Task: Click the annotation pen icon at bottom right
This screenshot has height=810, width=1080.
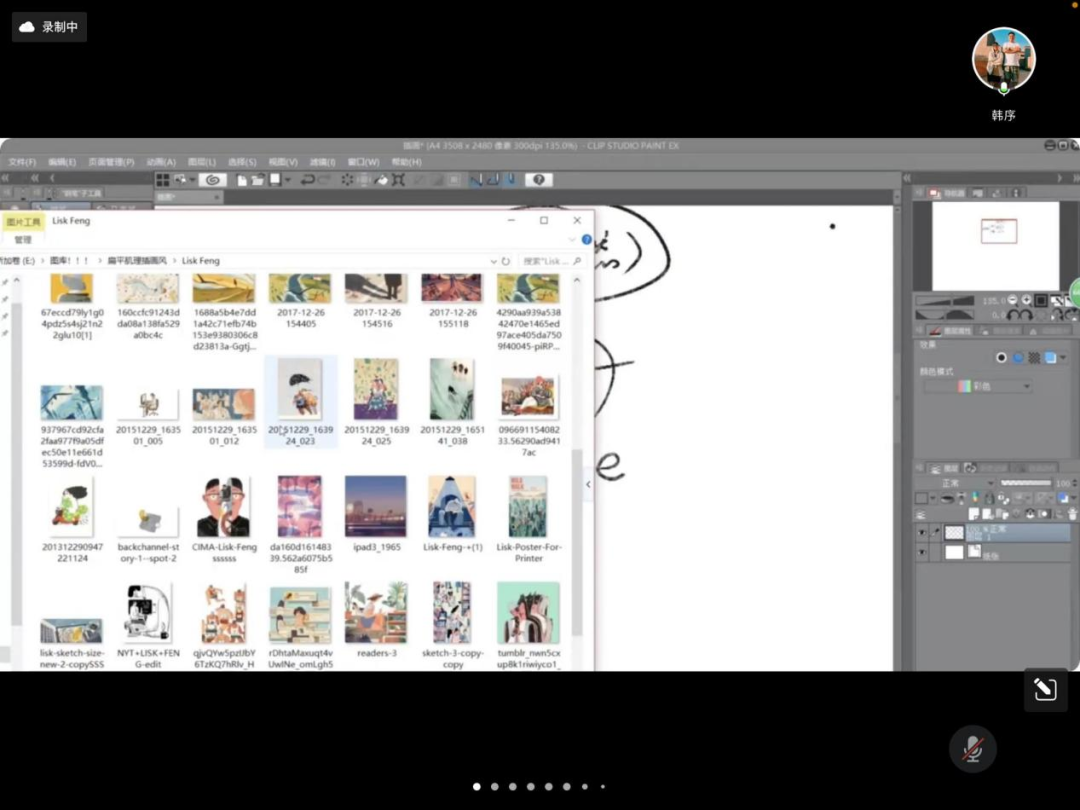Action: (x=1045, y=690)
